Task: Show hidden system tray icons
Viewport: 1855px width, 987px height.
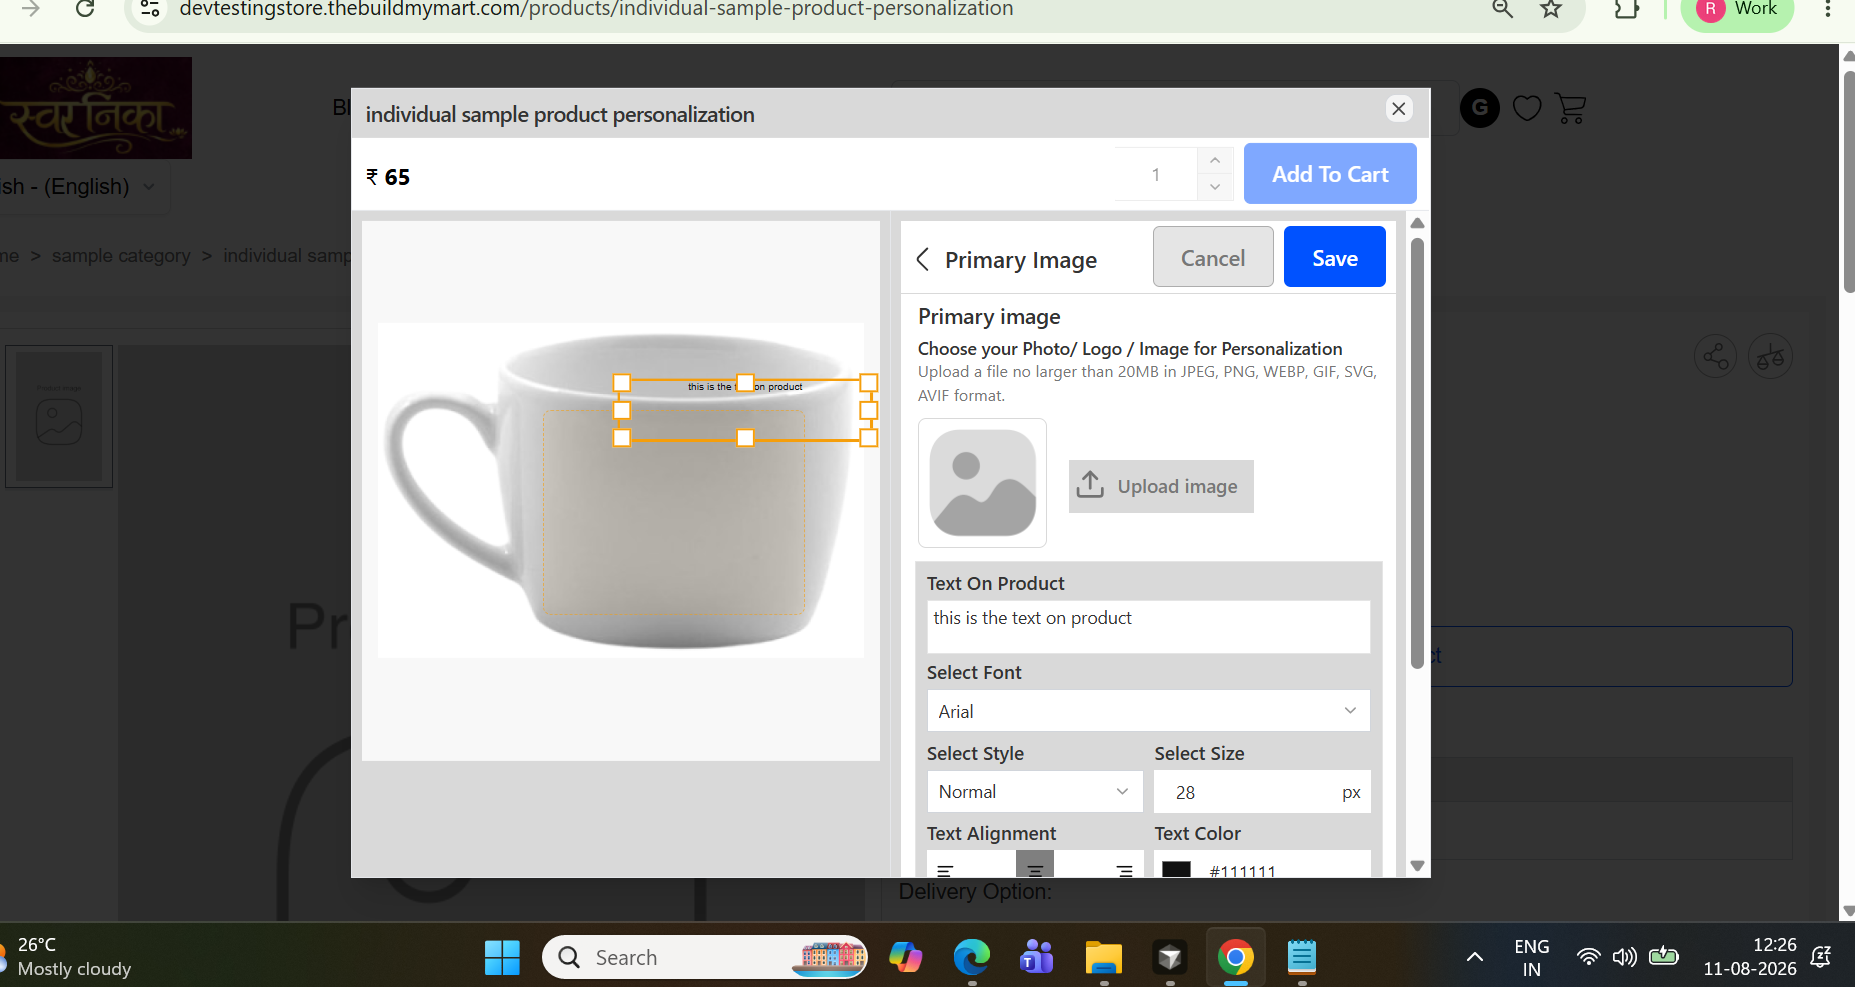Action: [x=1474, y=958]
